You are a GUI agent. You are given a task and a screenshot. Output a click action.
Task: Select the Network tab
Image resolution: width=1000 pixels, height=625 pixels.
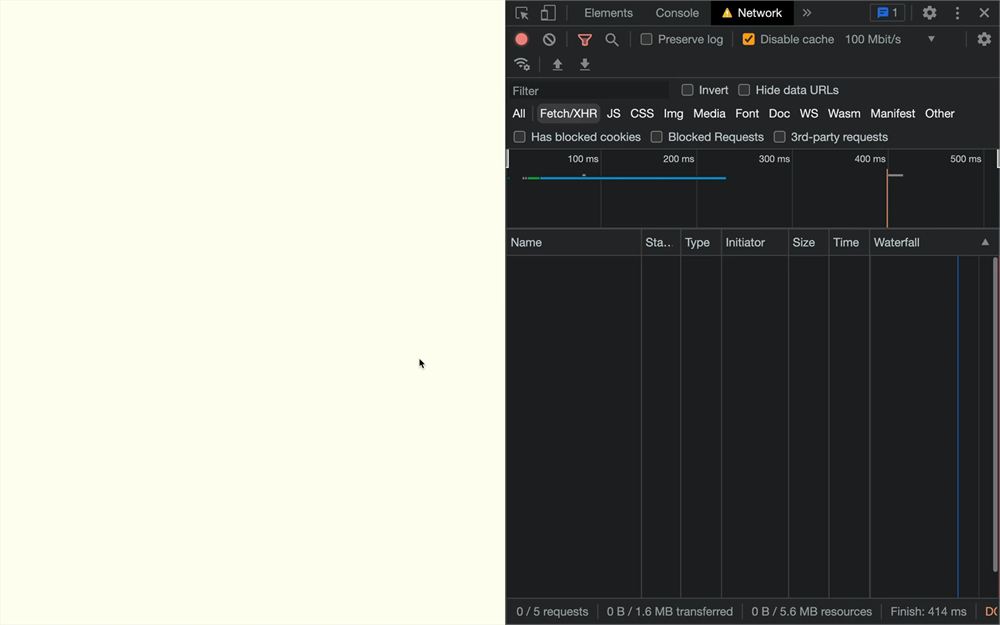(x=752, y=13)
